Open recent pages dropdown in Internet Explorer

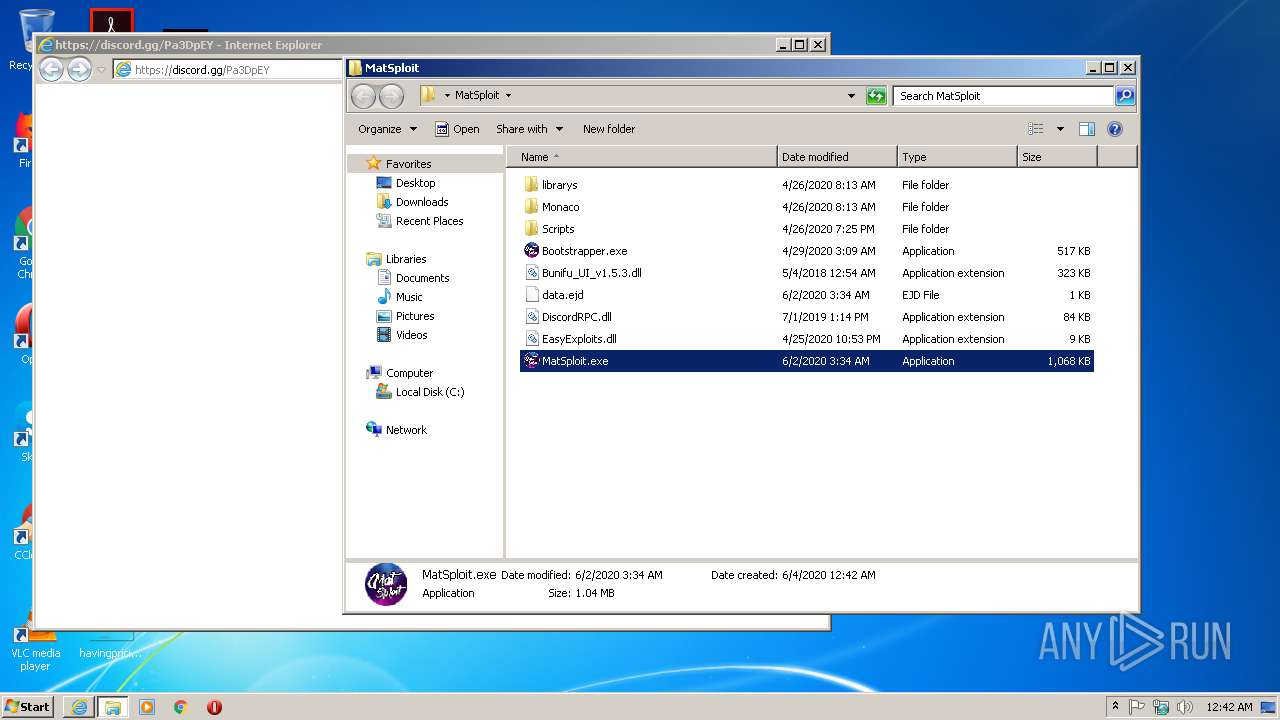[x=101, y=70]
